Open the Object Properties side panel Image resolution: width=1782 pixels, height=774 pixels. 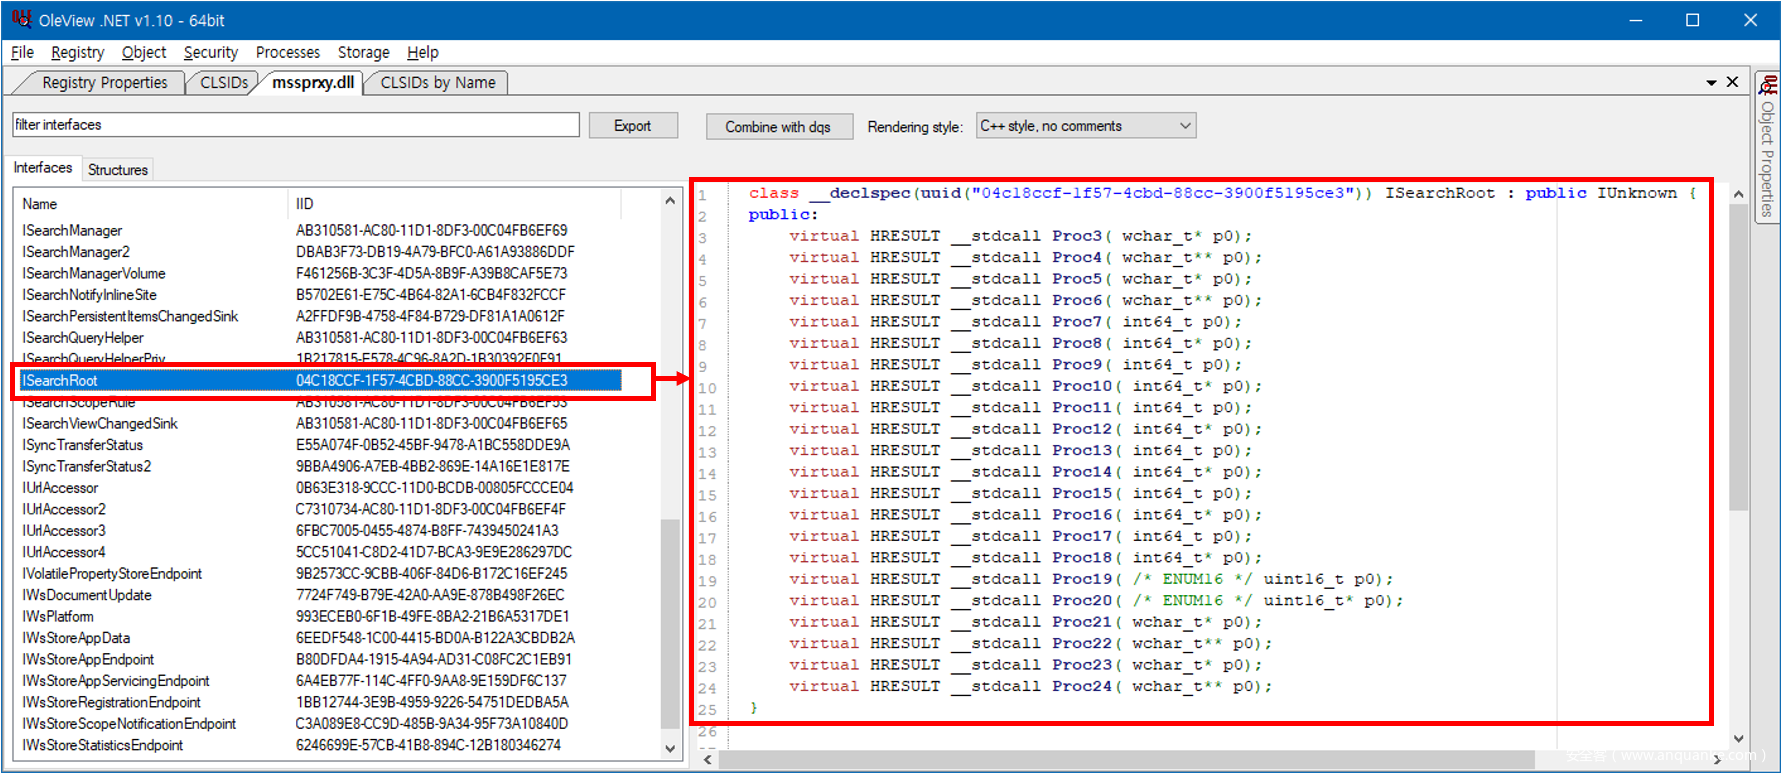[x=1767, y=150]
